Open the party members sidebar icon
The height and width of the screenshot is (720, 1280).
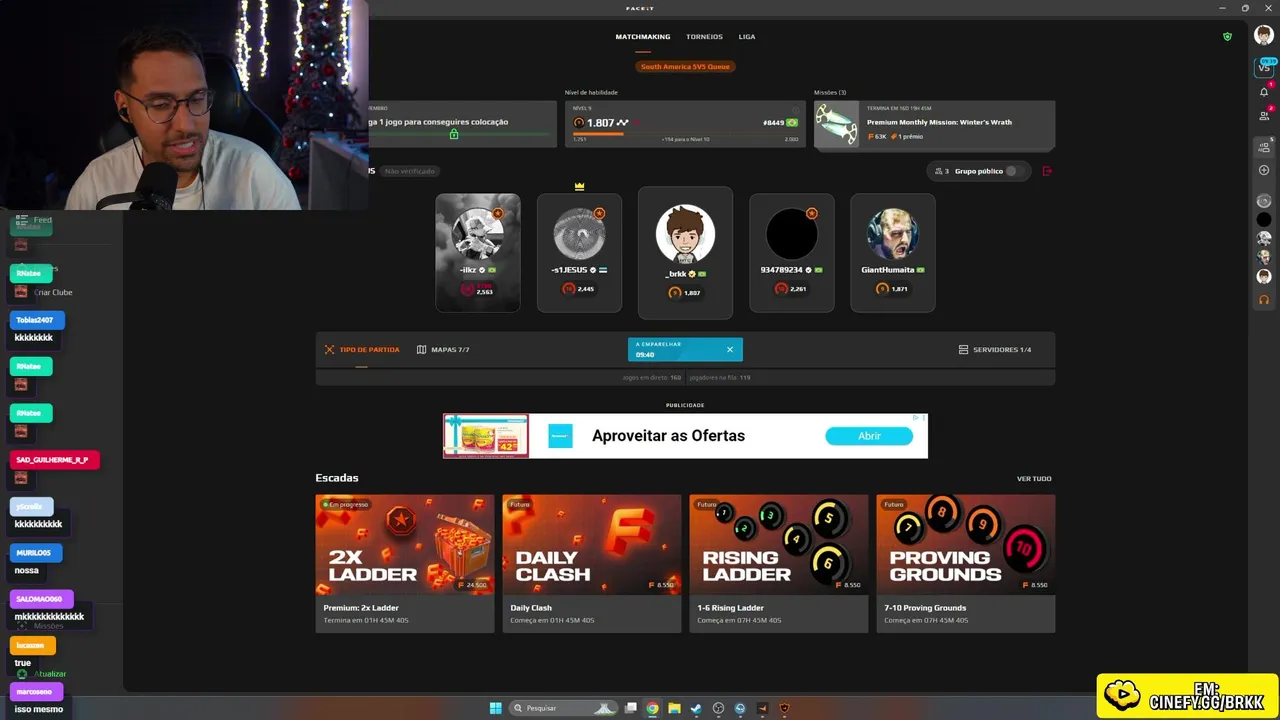[x=1264, y=148]
